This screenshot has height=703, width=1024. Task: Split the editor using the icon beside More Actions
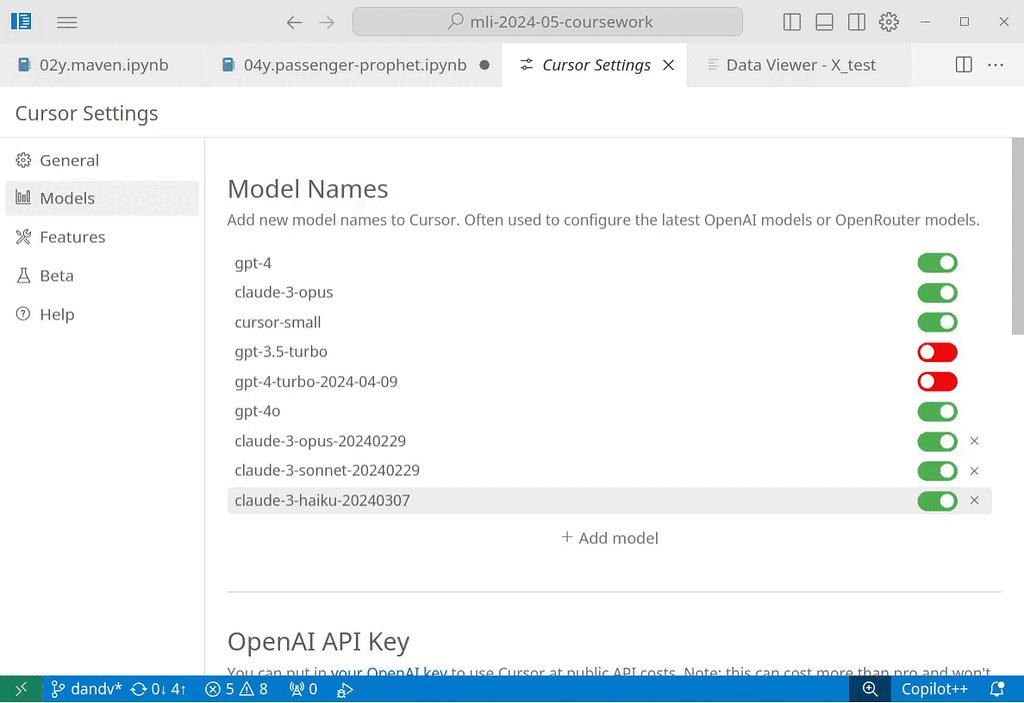[962, 64]
